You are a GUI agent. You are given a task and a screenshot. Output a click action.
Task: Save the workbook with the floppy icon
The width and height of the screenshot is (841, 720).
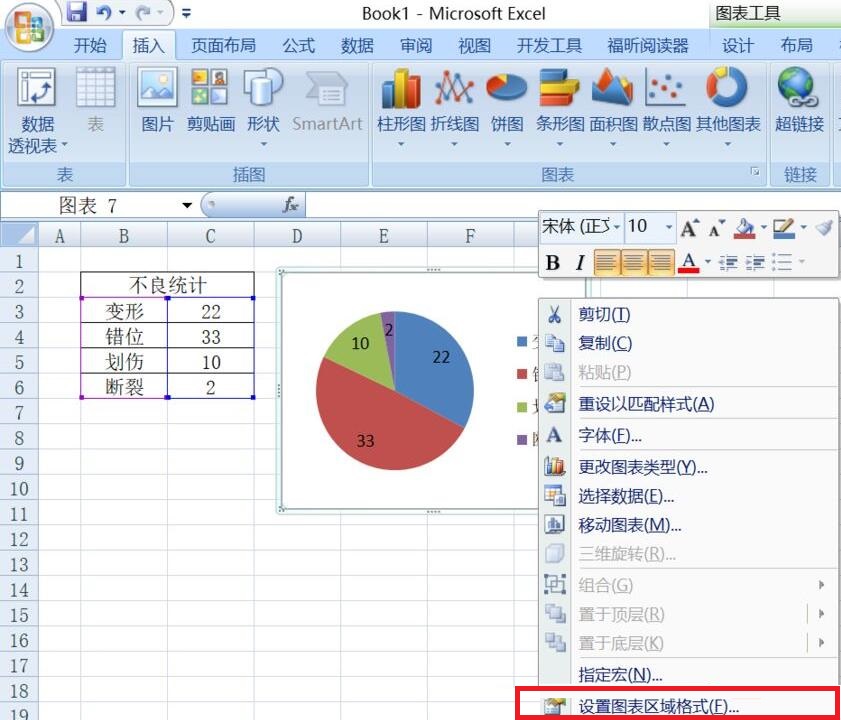pos(77,12)
